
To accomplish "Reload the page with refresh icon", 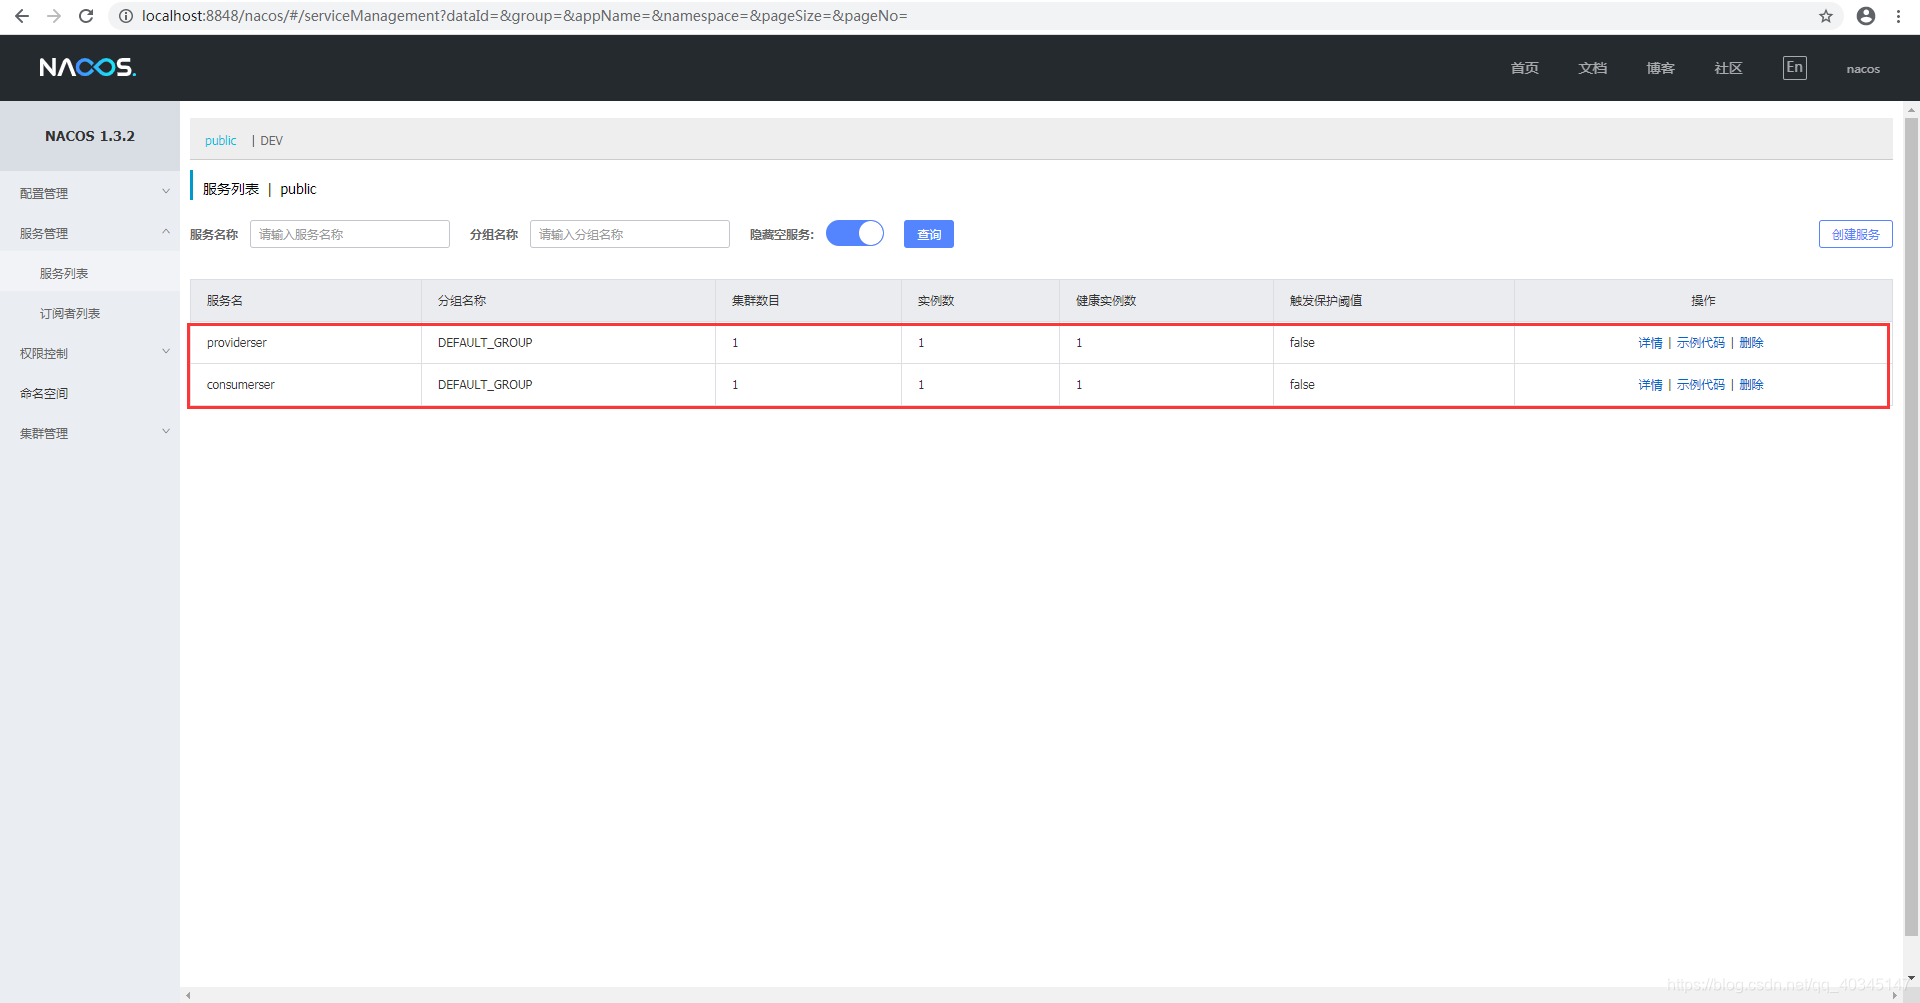I will [x=86, y=16].
